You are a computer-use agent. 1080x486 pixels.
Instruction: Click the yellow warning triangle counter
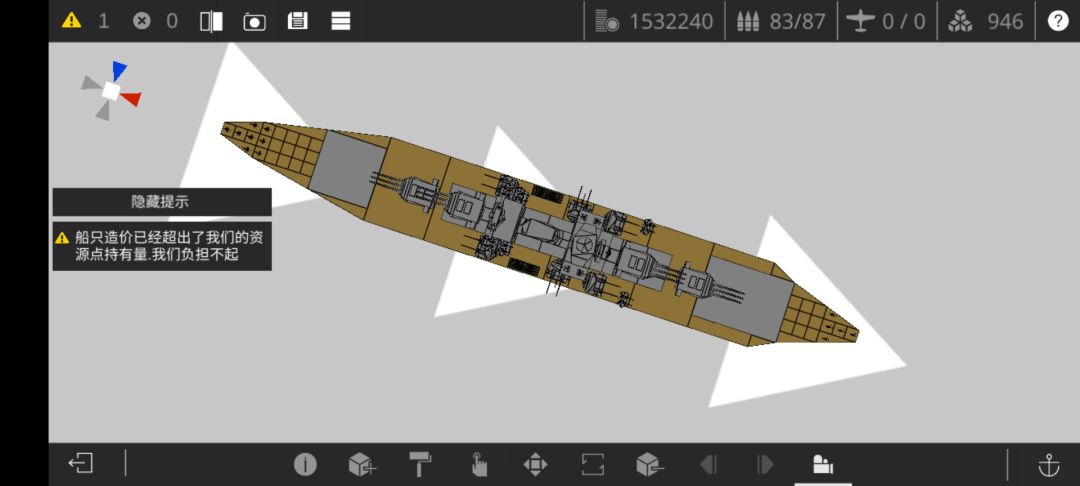tap(71, 21)
